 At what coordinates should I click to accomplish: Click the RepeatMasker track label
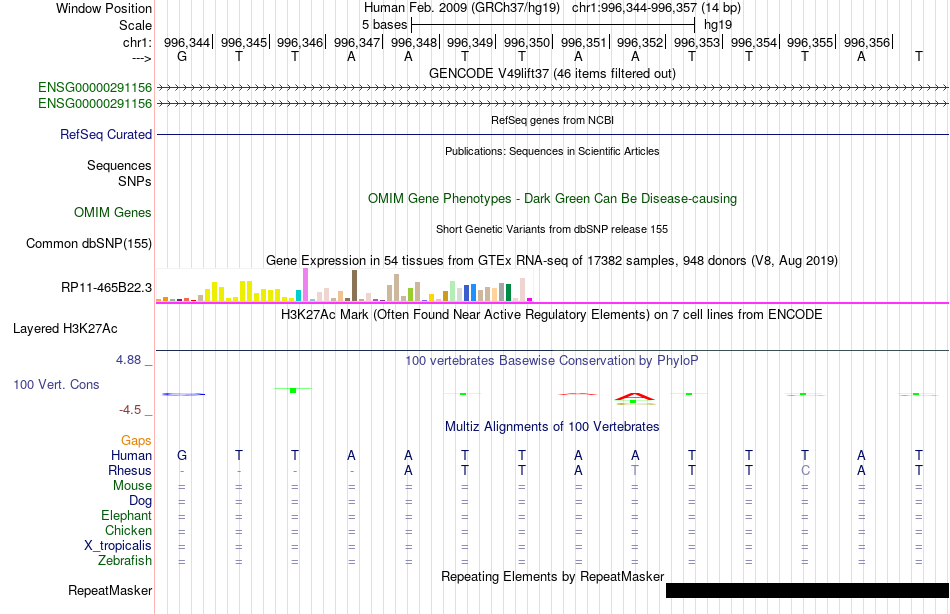pos(110,590)
